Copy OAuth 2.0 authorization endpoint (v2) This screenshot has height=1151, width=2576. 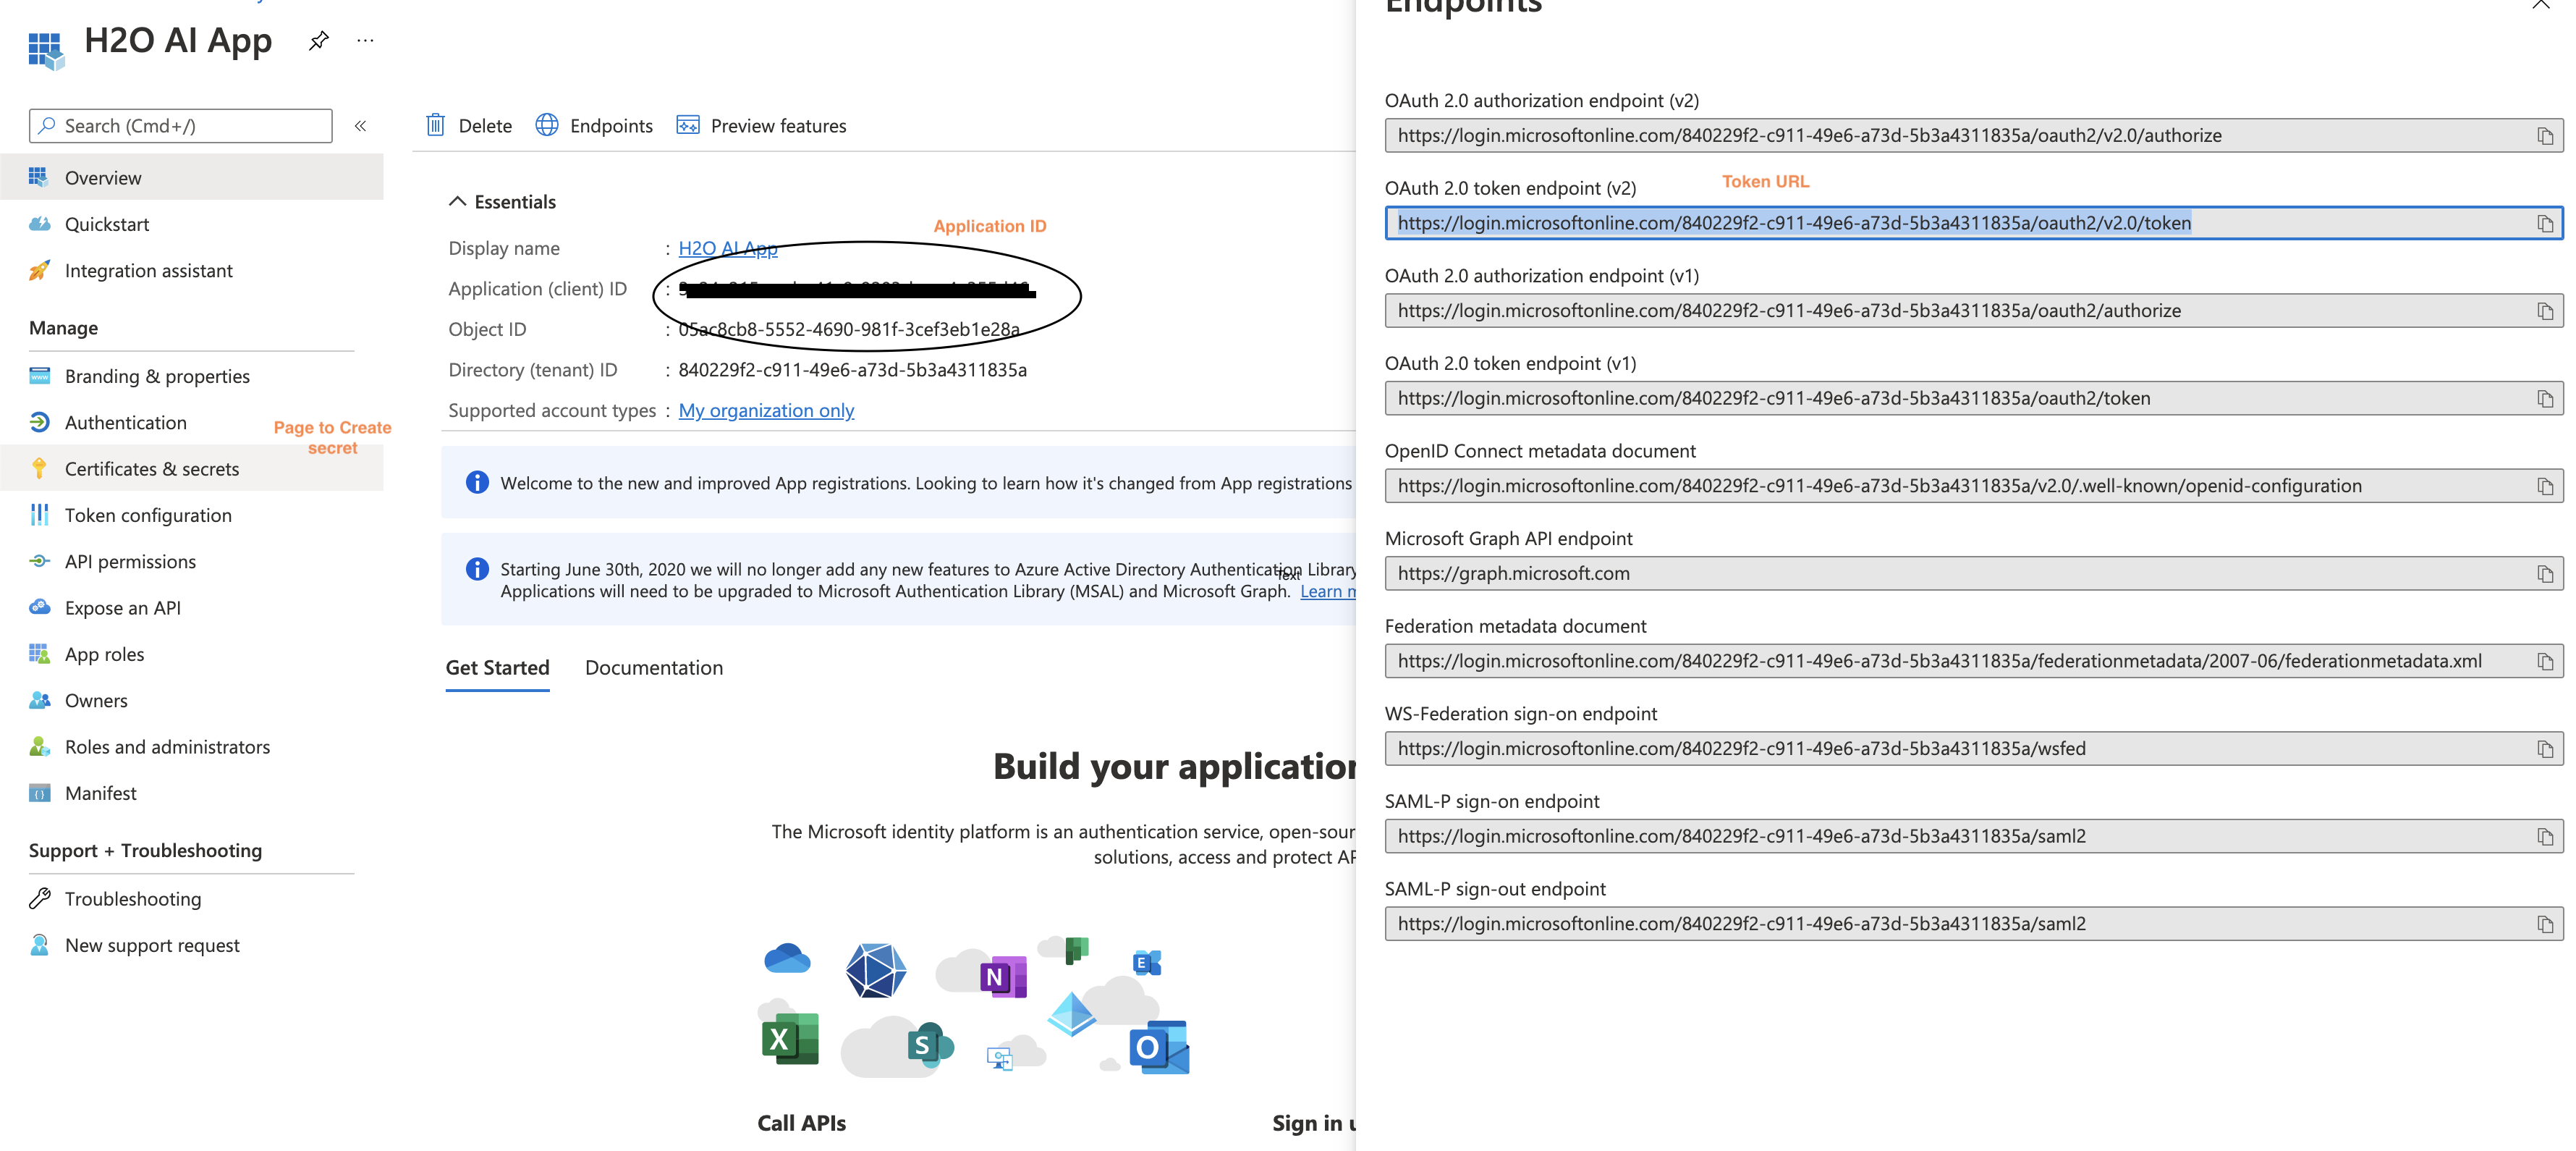tap(2545, 136)
